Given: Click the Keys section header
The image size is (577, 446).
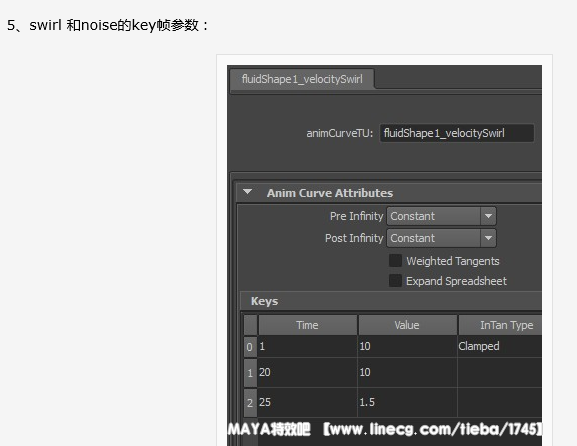Looking at the screenshot, I should pos(391,301).
